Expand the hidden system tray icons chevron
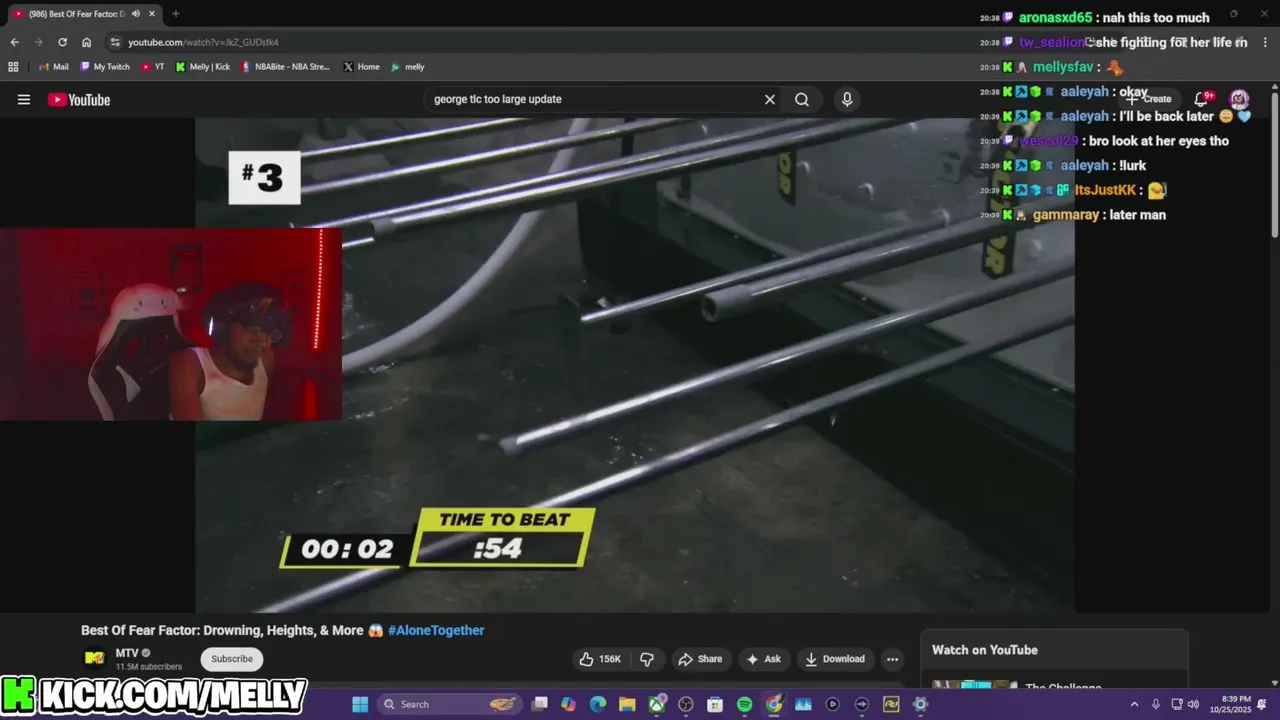This screenshot has height=720, width=1280. [1134, 704]
